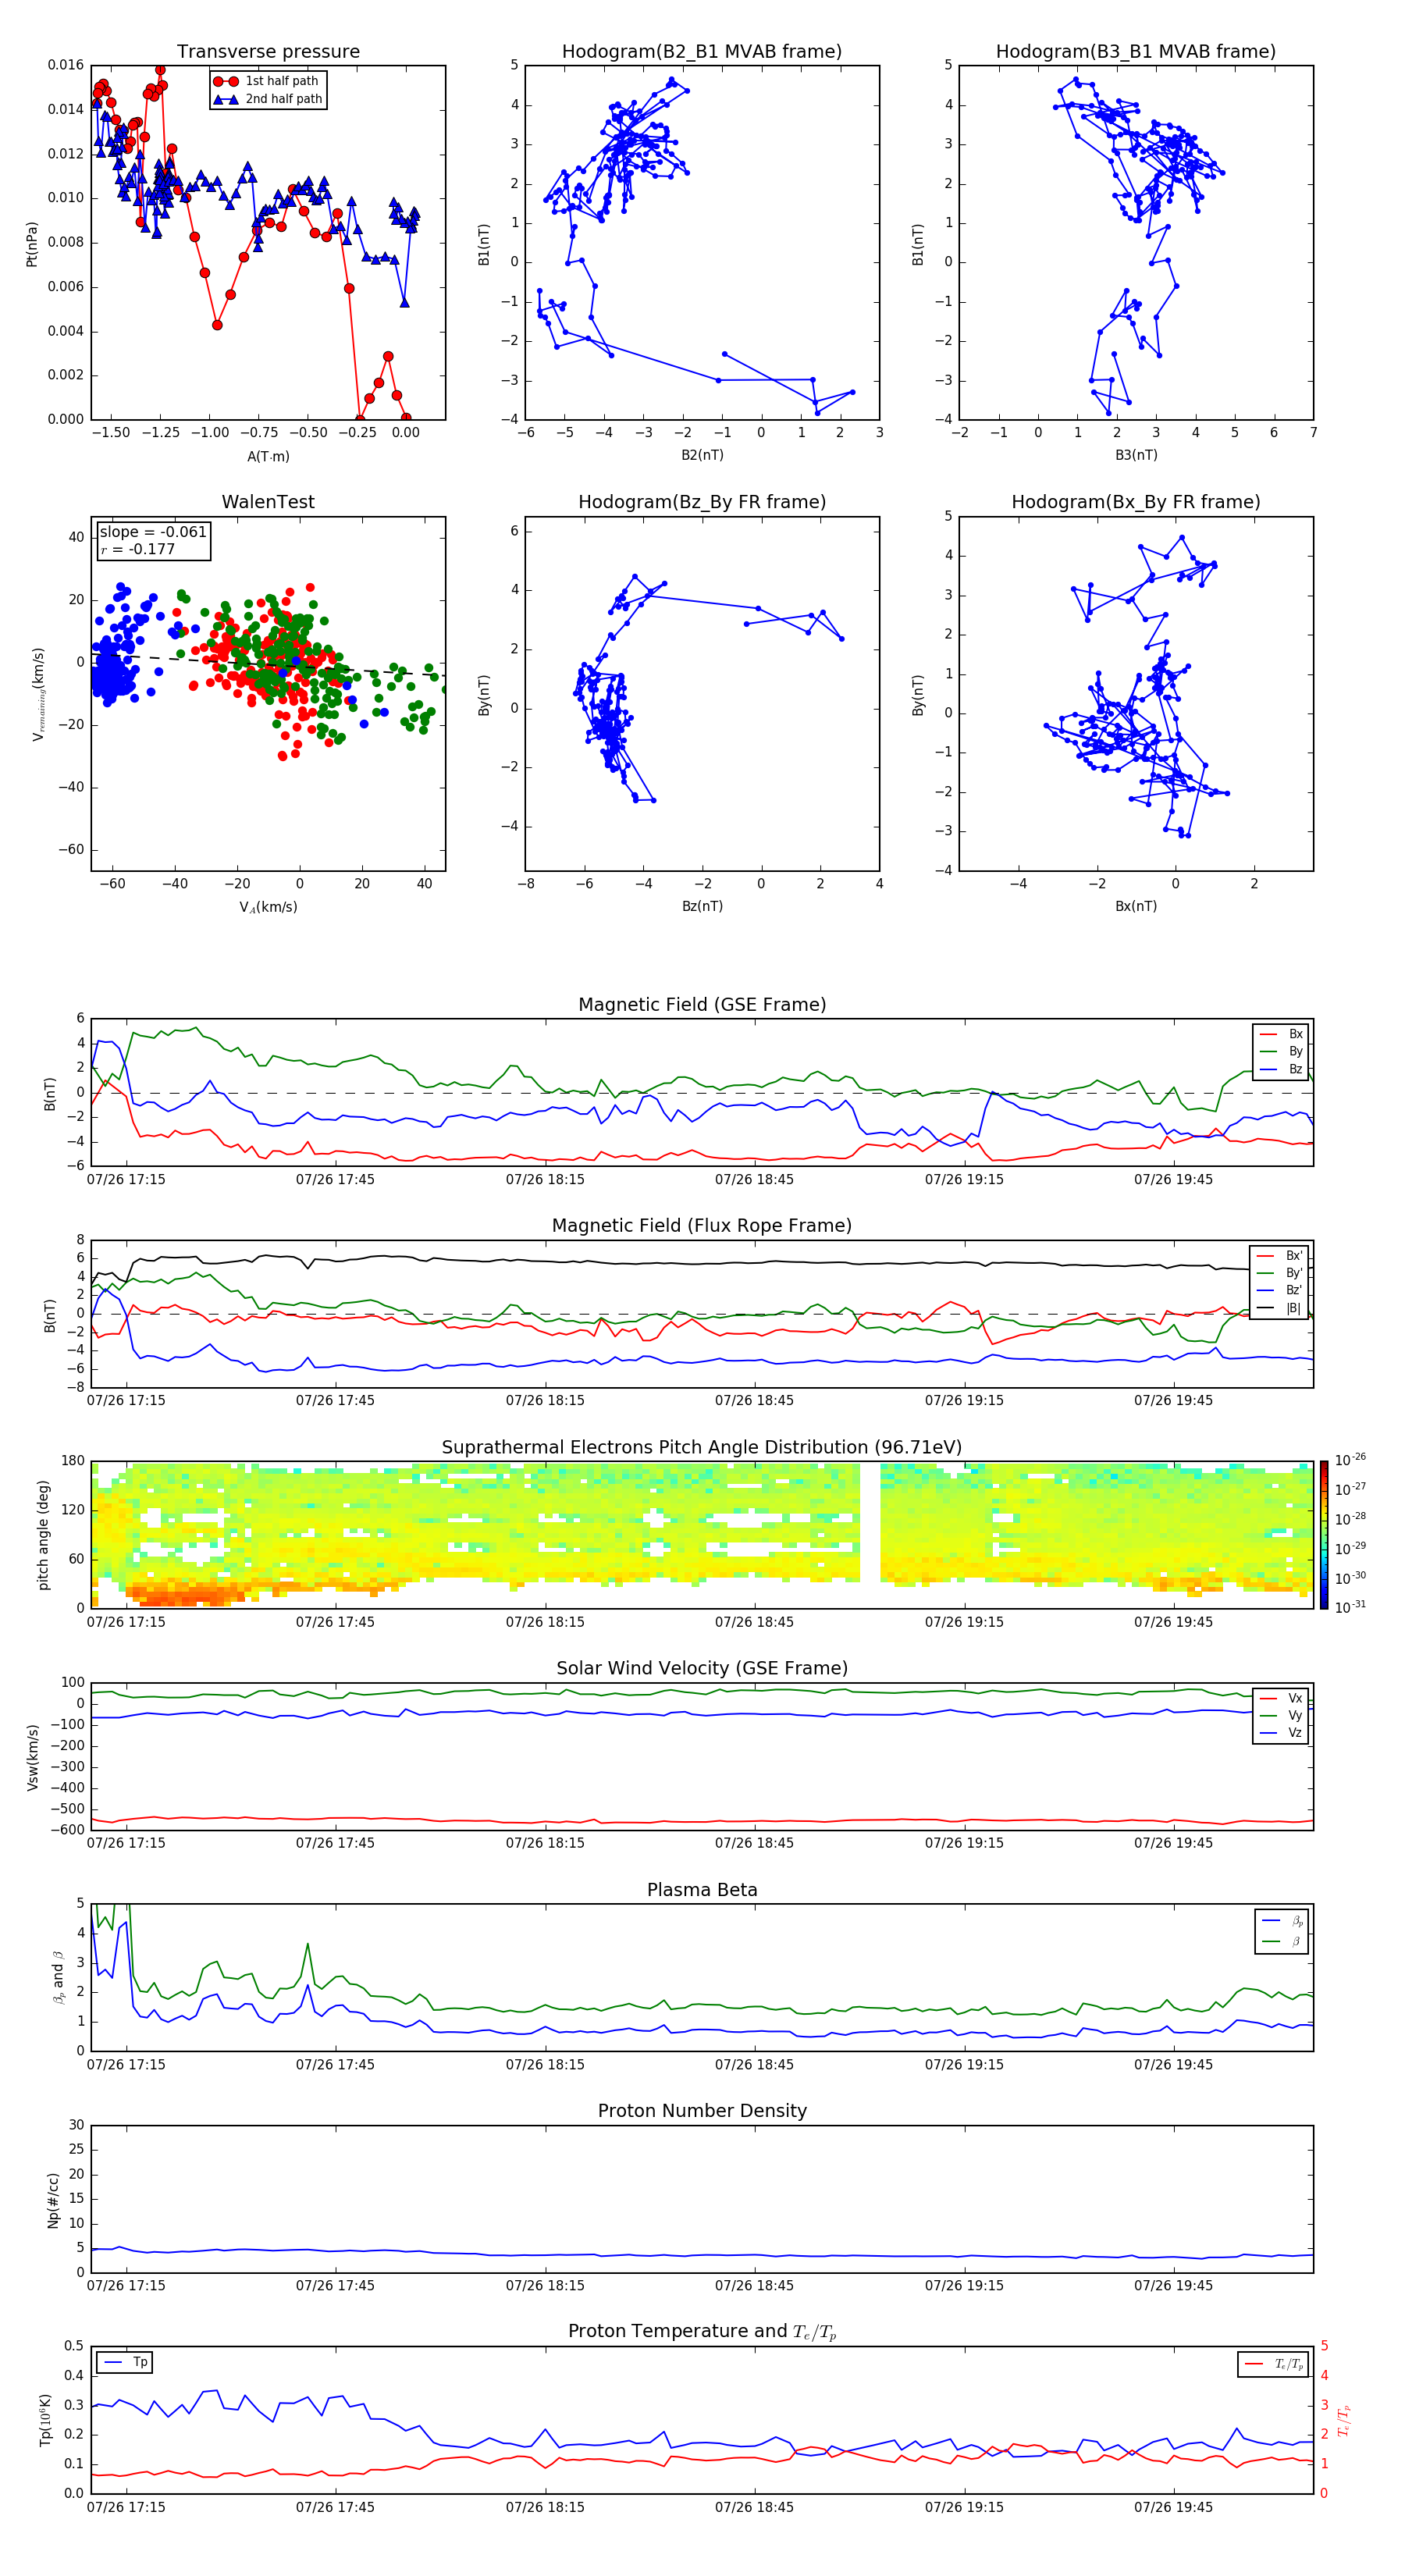Select the Vx legend entry

(x=1281, y=1698)
